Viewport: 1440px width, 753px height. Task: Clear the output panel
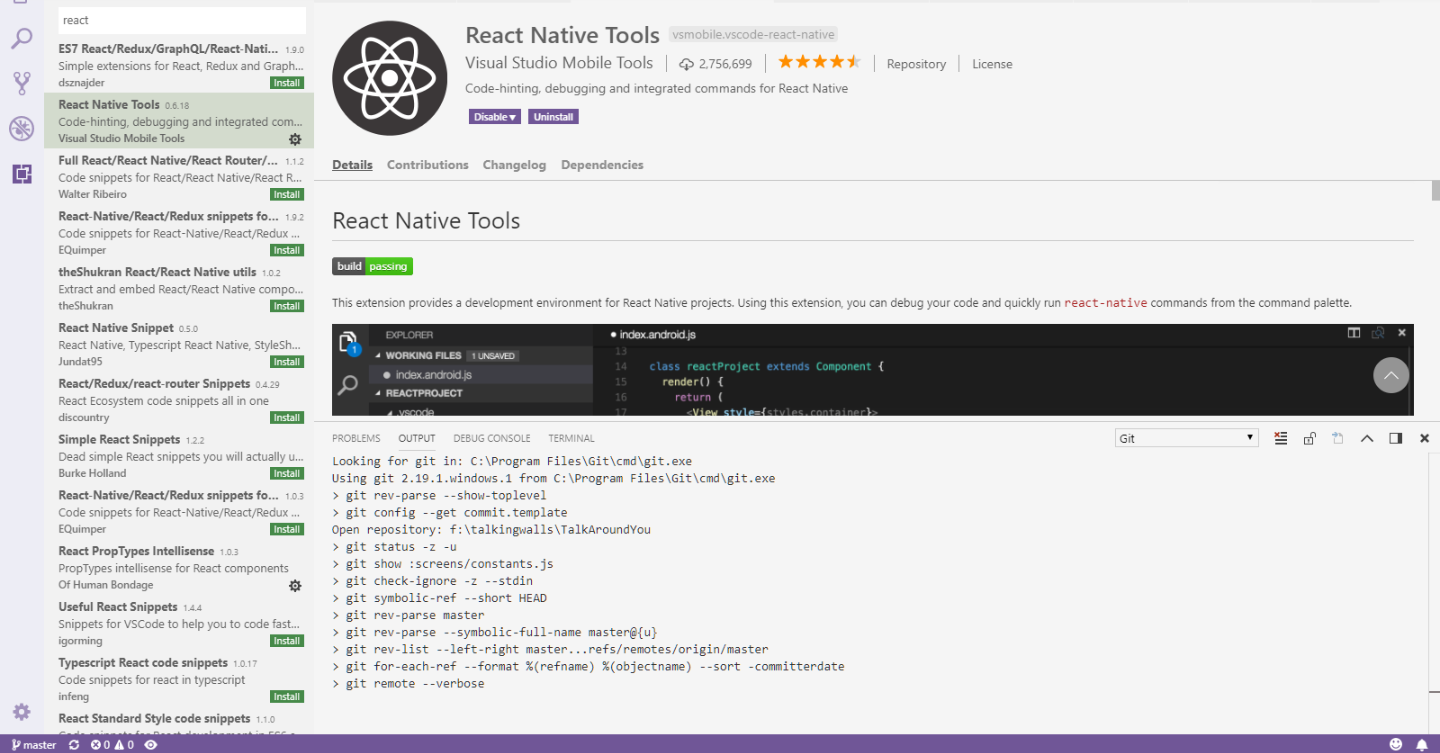[x=1281, y=438]
